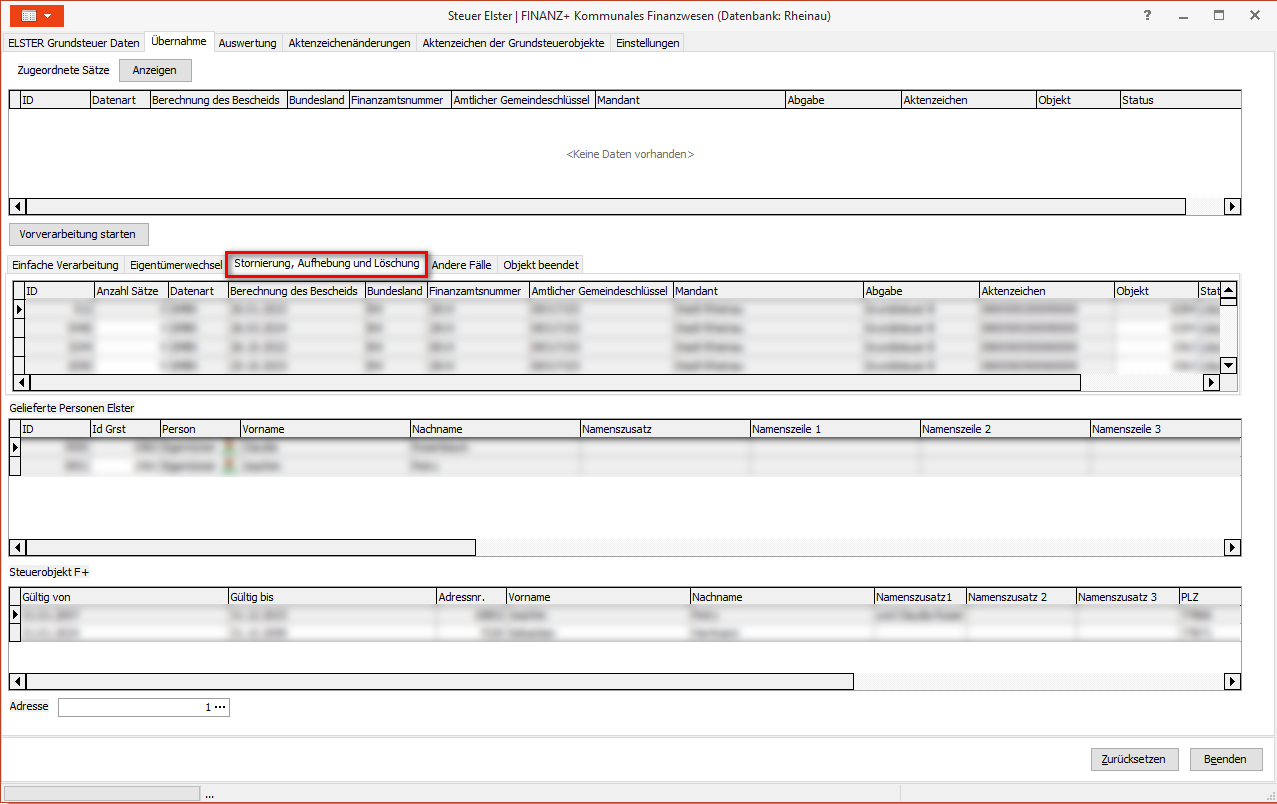Click the down scroll arrow in Stornierung grid
This screenshot has height=804, width=1277.
(1228, 365)
